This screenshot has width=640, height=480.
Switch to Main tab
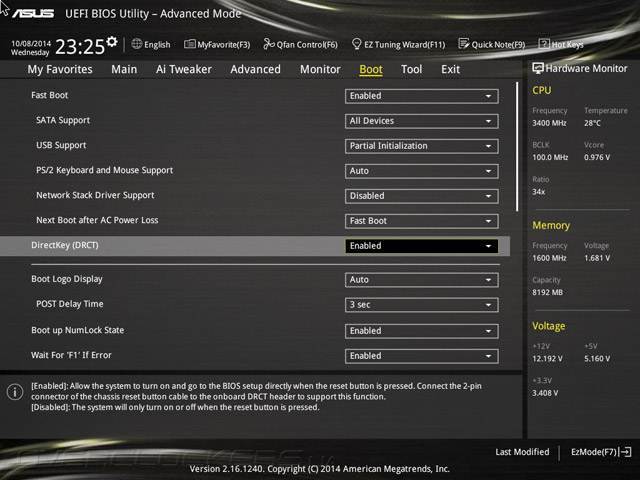pos(124,69)
